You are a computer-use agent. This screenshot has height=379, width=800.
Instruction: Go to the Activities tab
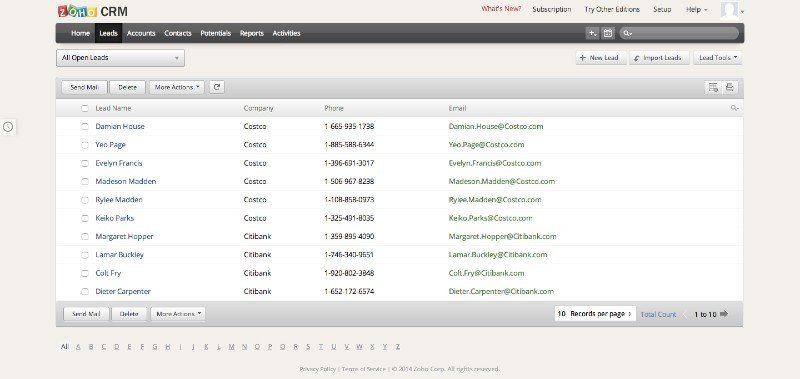tap(286, 33)
